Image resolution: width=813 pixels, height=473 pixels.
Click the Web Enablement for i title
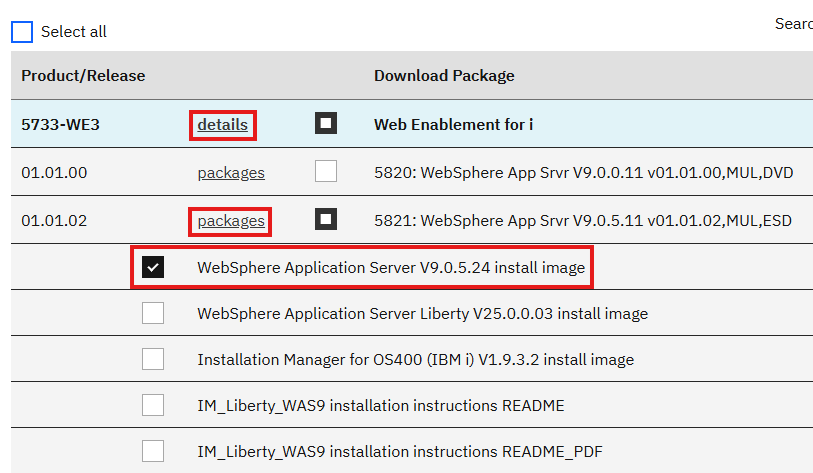[x=453, y=125]
